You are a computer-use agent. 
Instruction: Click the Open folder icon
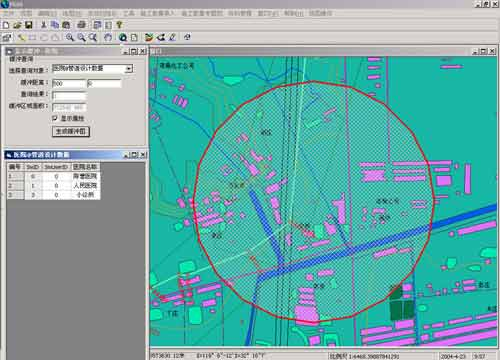pos(17,25)
